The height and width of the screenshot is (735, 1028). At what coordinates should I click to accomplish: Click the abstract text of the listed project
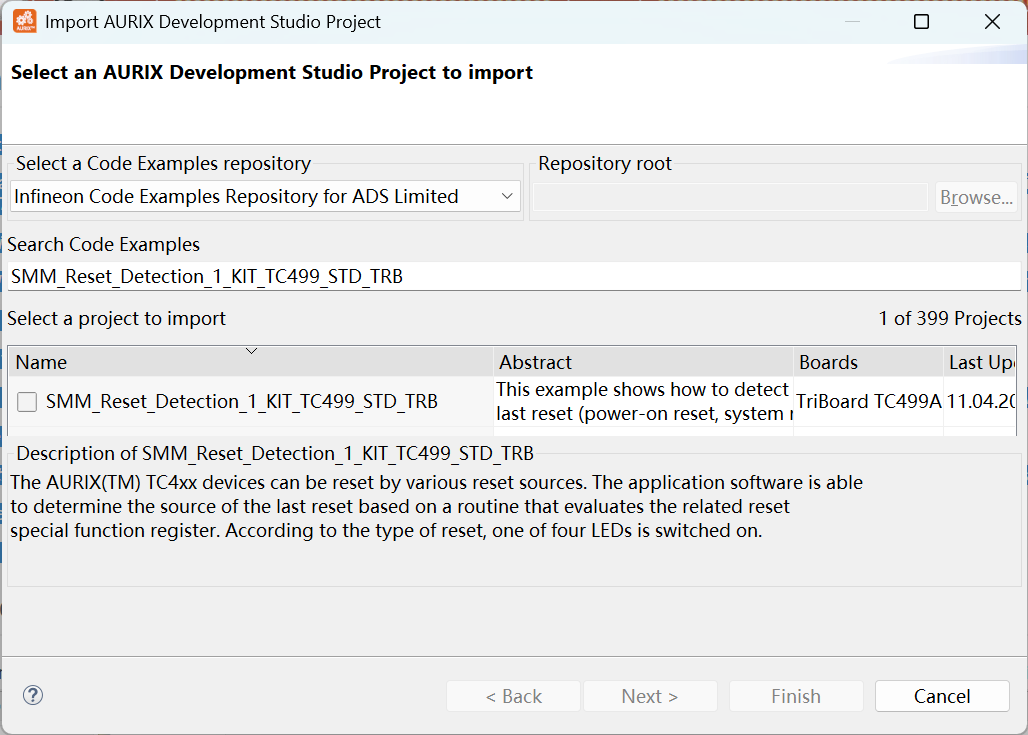(x=643, y=402)
